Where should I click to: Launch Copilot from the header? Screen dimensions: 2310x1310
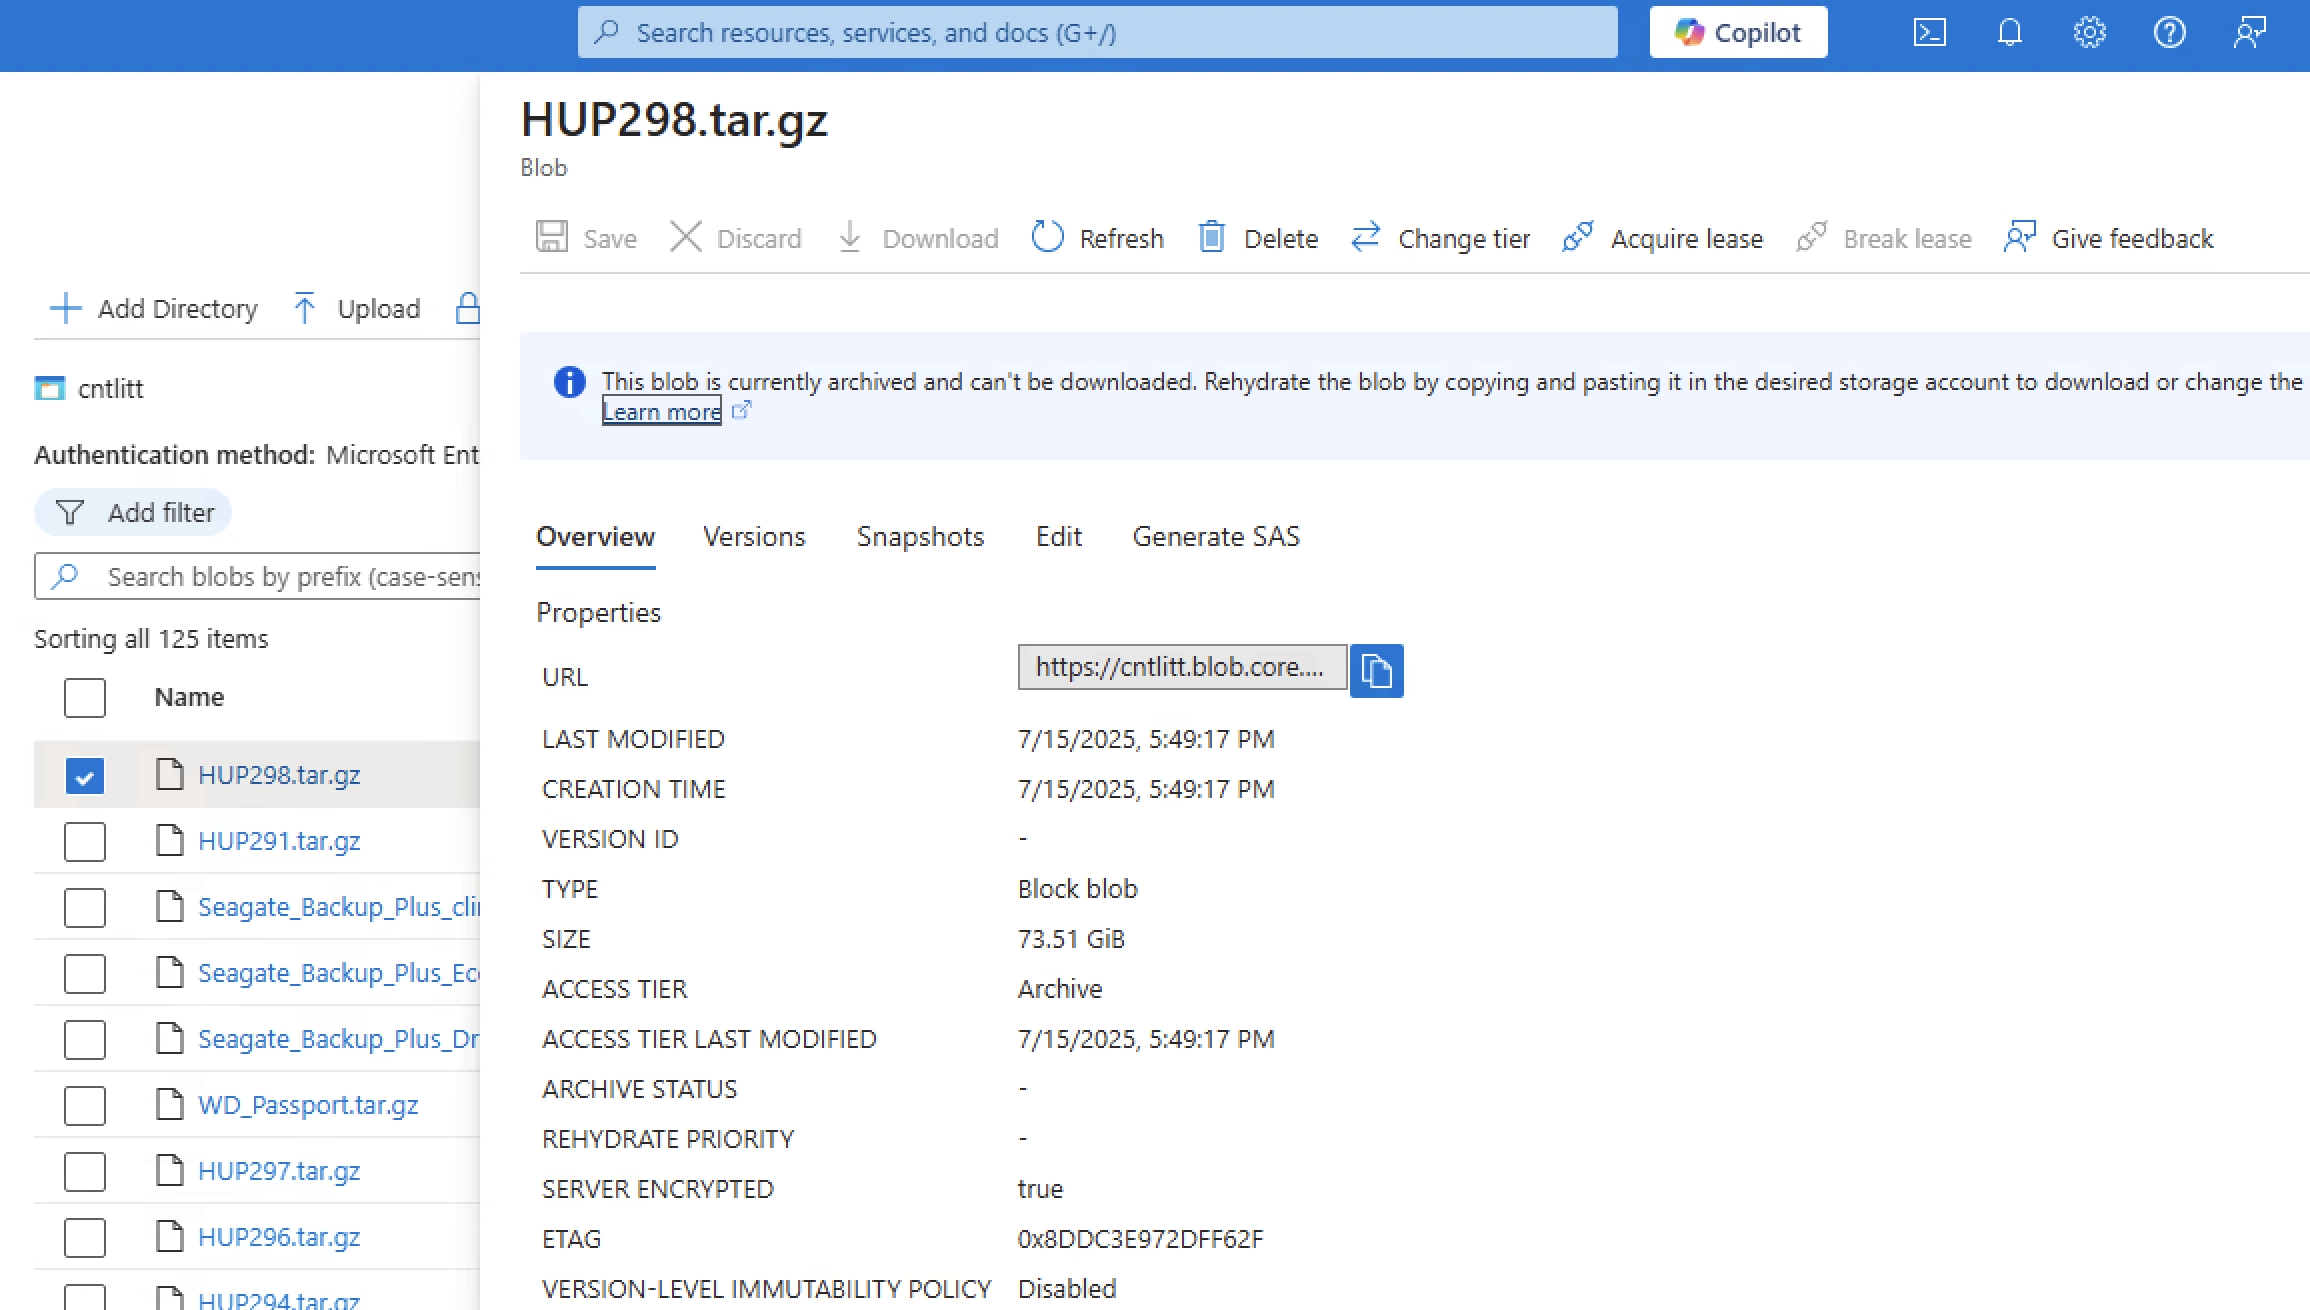[1738, 33]
